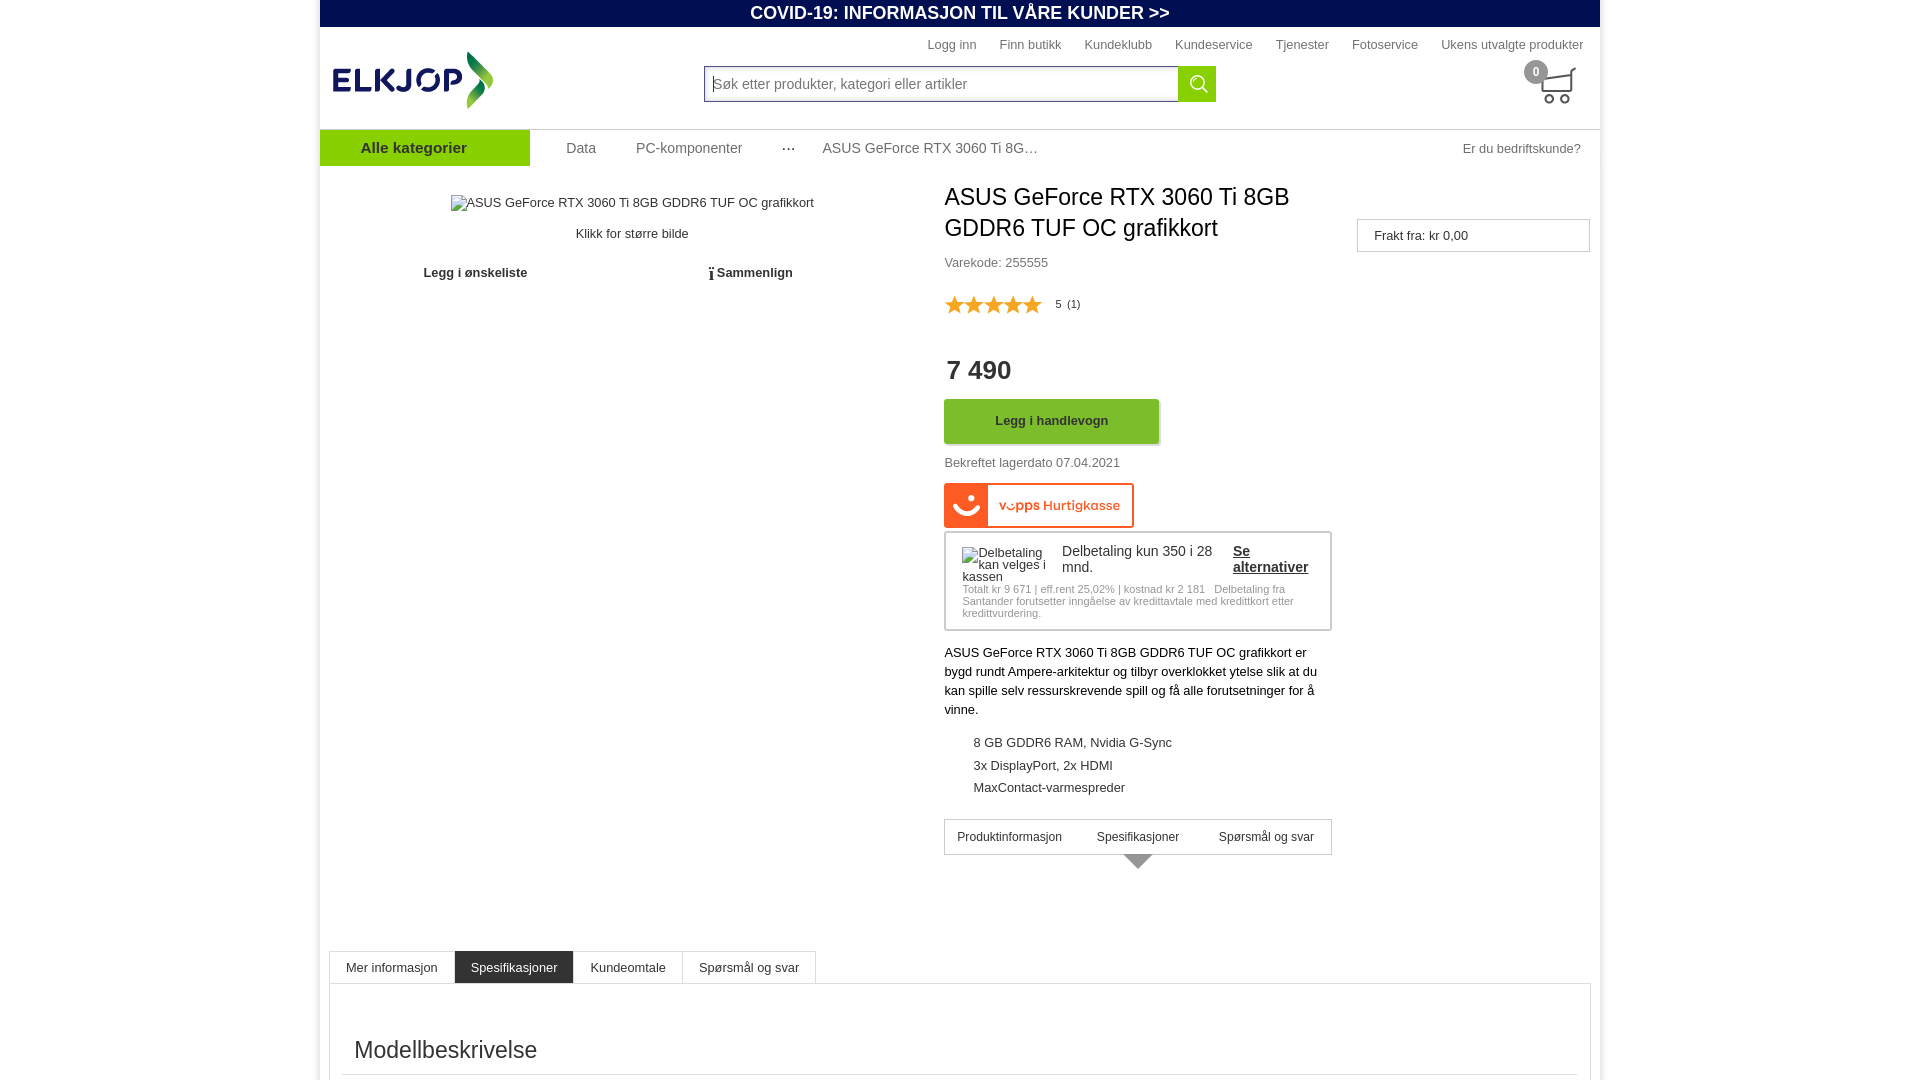This screenshot has width=1920, height=1080.
Task: Go to PC-komponenter breadcrumb
Action: click(x=689, y=148)
